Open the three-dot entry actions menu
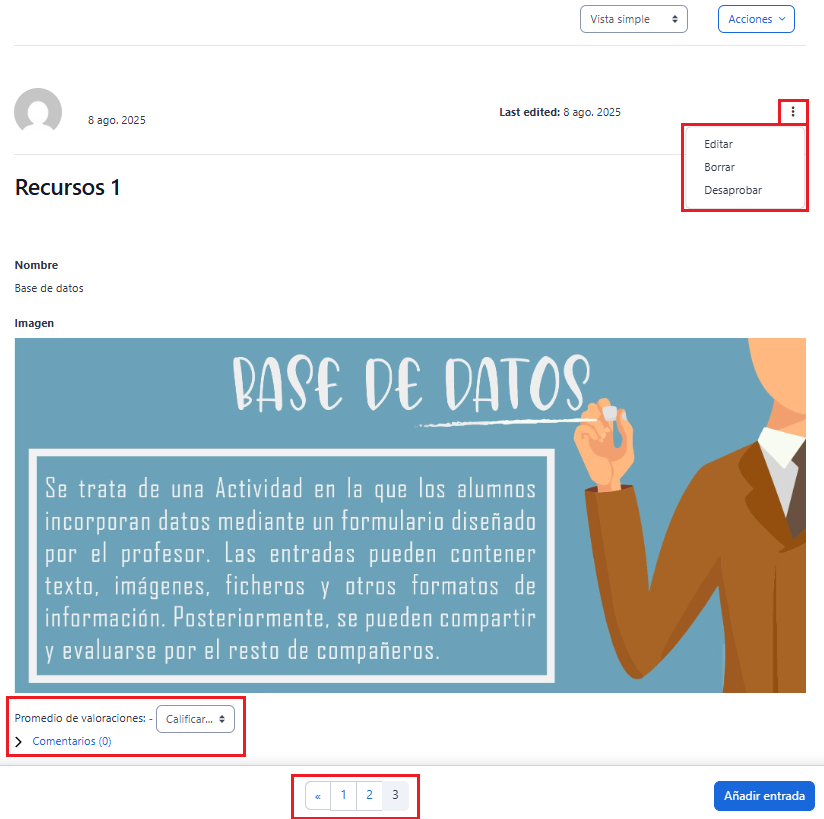This screenshot has width=824, height=819. click(793, 112)
